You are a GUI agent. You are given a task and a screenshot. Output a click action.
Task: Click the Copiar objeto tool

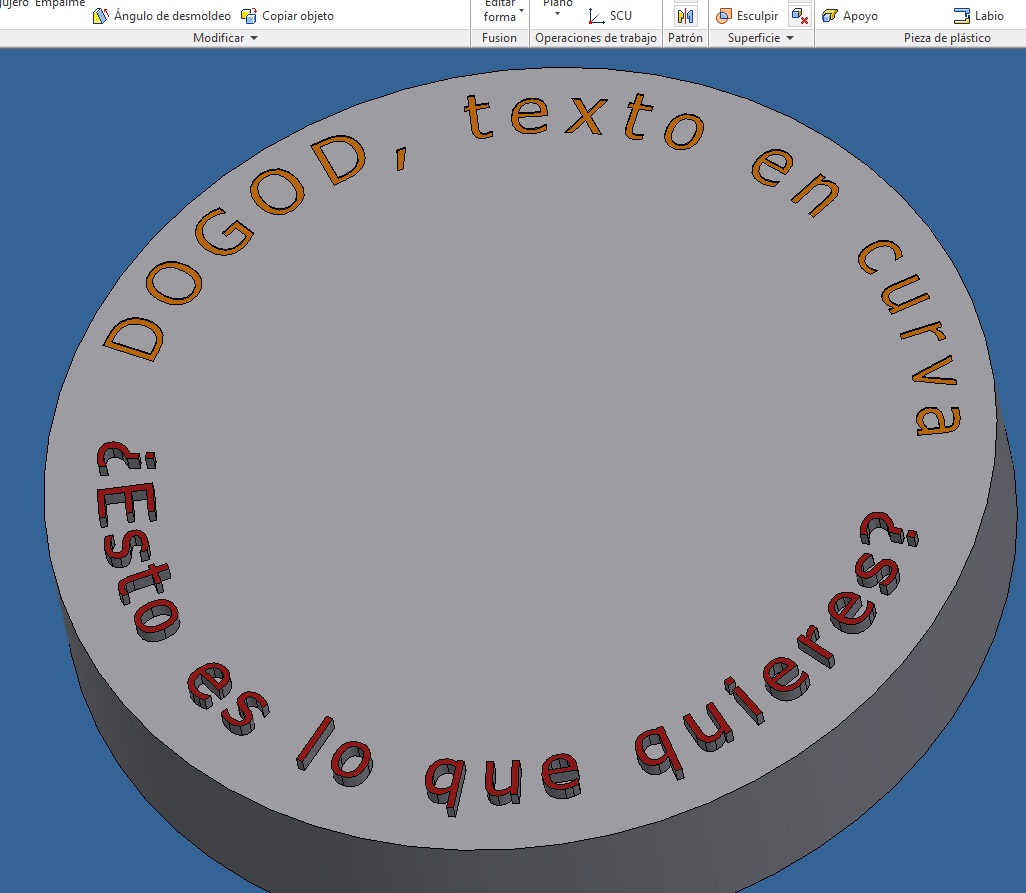point(287,16)
